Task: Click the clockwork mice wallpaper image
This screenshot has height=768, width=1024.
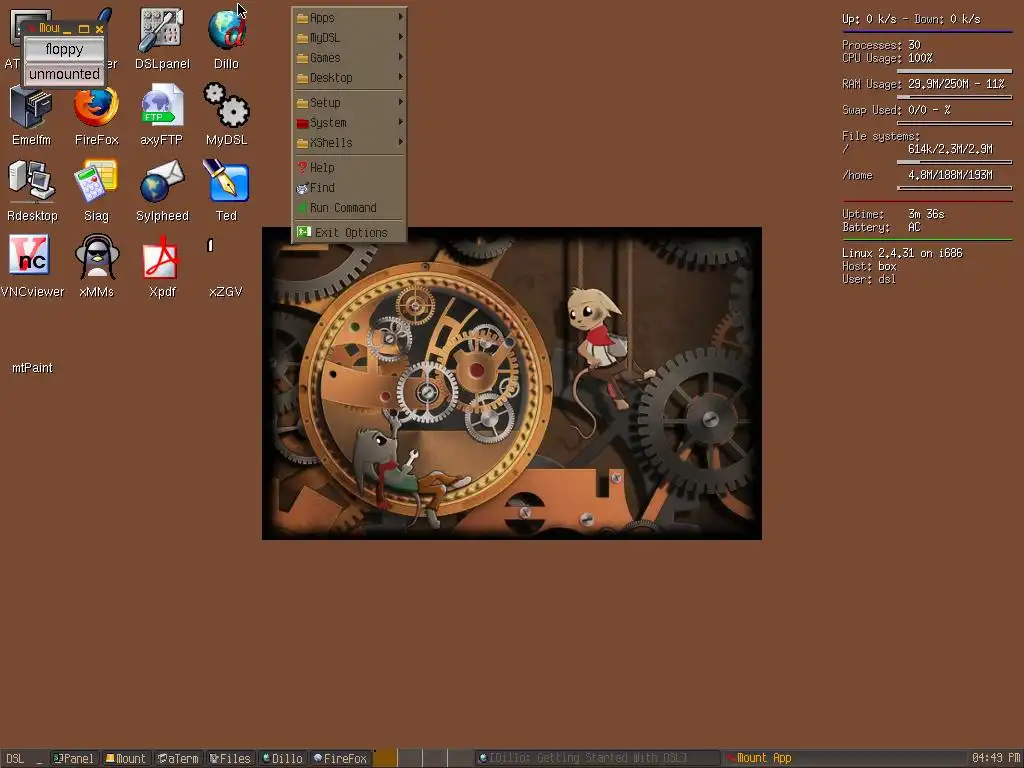Action: pos(511,383)
